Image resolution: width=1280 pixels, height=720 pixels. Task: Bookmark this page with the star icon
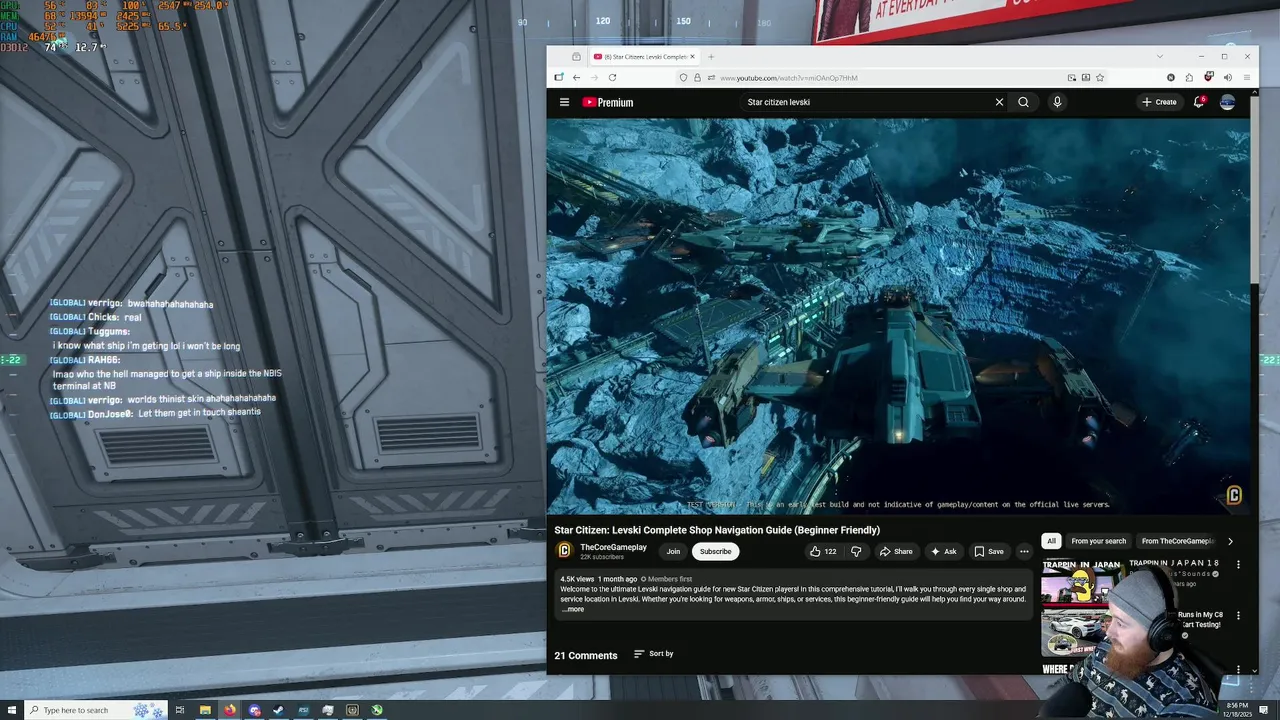1100,78
